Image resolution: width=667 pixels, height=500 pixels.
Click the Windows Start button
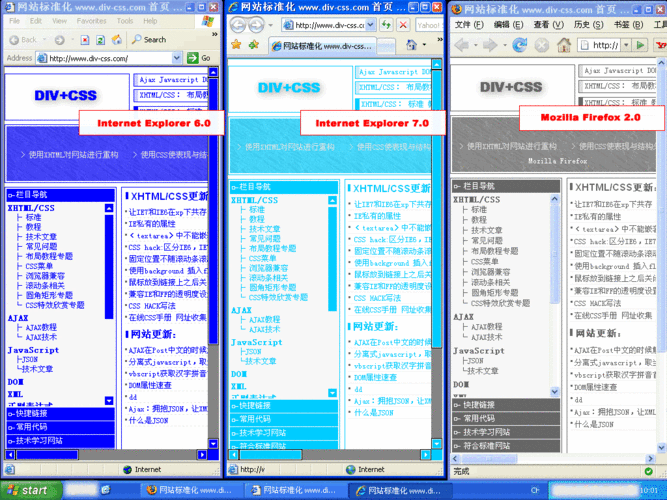[31, 490]
